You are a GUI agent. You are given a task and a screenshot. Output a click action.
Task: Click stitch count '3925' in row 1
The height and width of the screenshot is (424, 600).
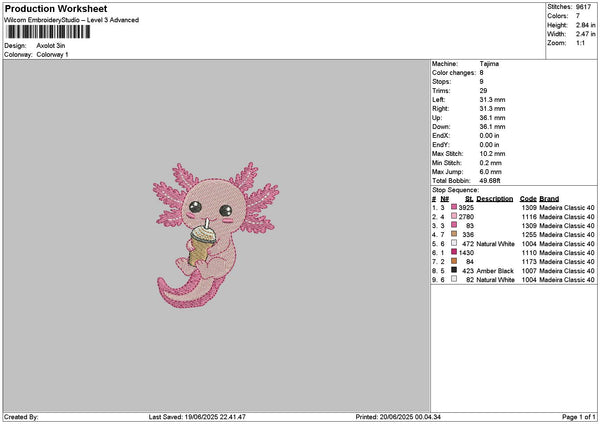(466, 208)
